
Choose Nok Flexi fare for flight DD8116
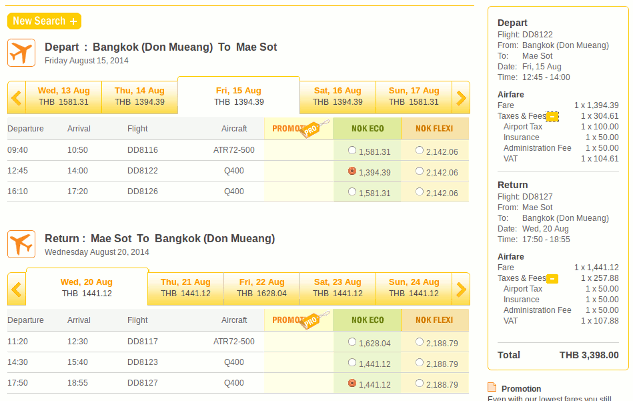[419, 150]
